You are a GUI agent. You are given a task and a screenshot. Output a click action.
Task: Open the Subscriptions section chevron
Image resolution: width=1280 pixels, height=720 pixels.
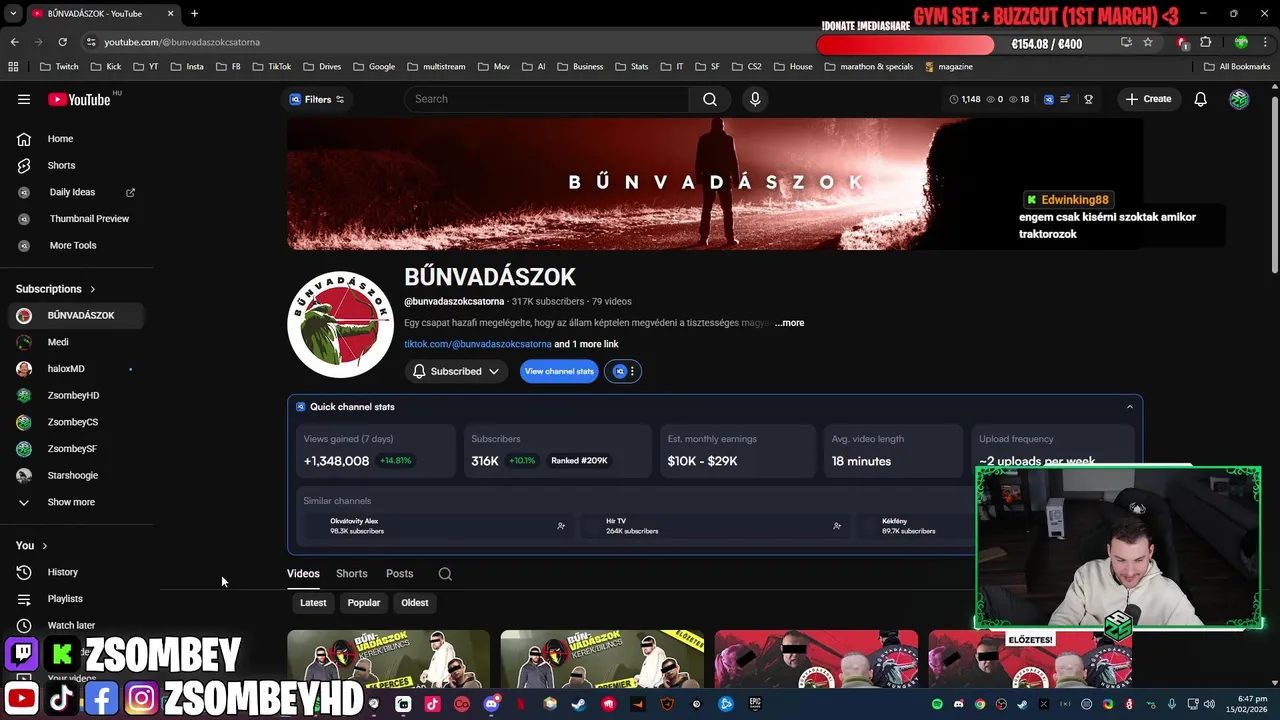click(x=93, y=289)
